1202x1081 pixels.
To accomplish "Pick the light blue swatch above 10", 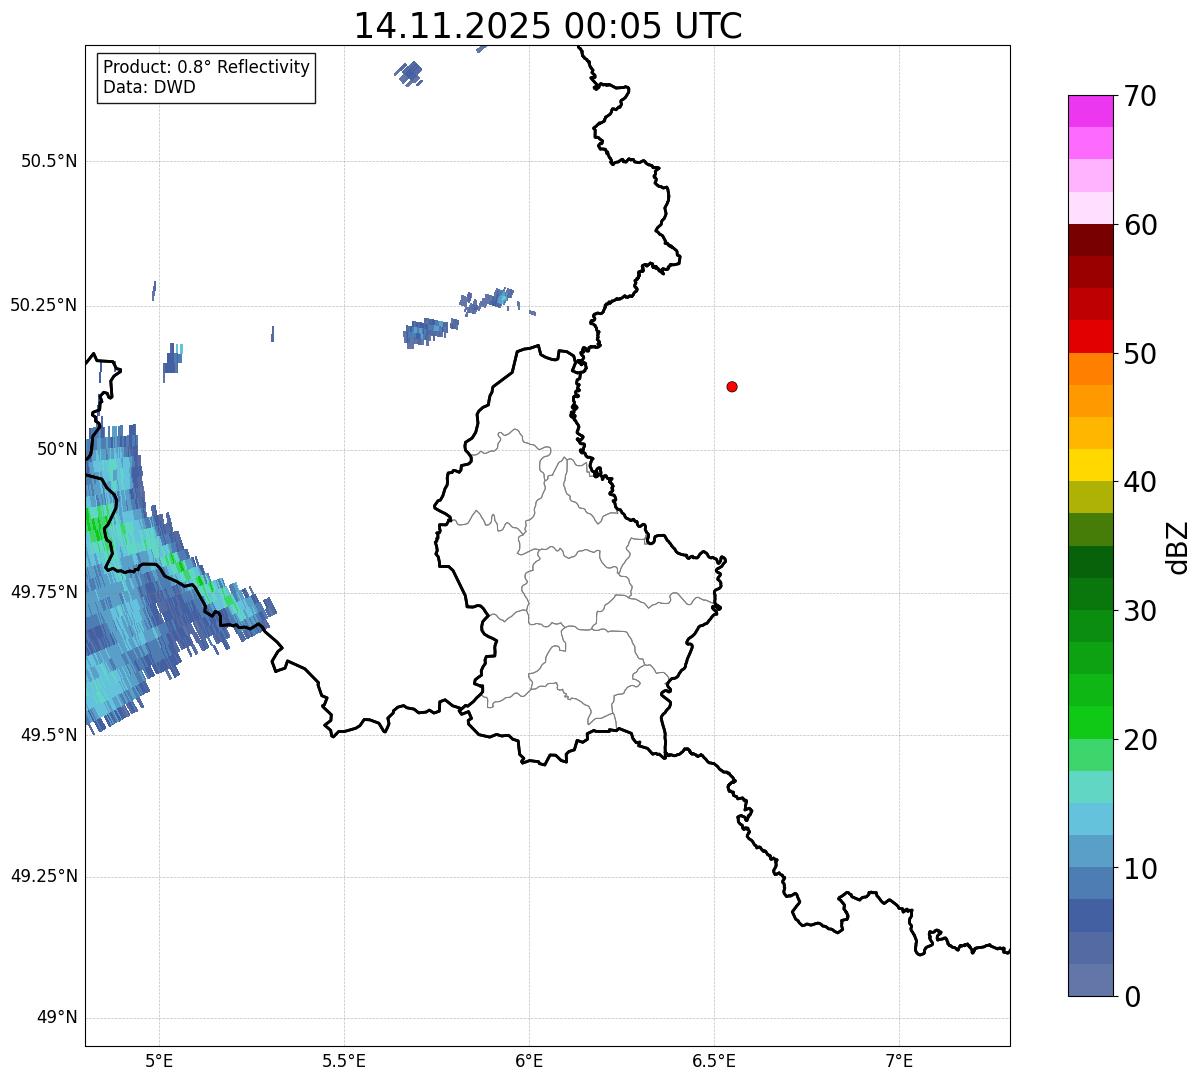I will click(x=1090, y=851).
